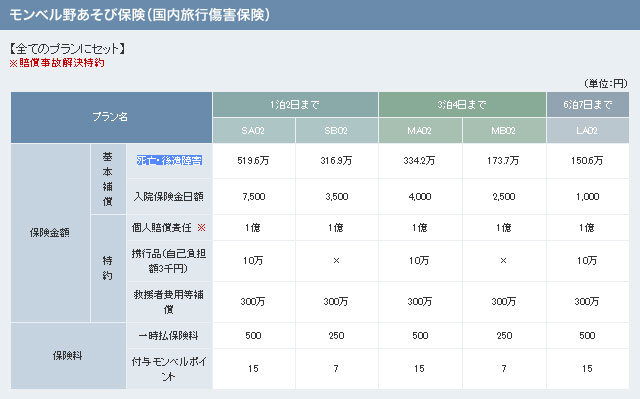Click the 保険料 row group label

68,356
